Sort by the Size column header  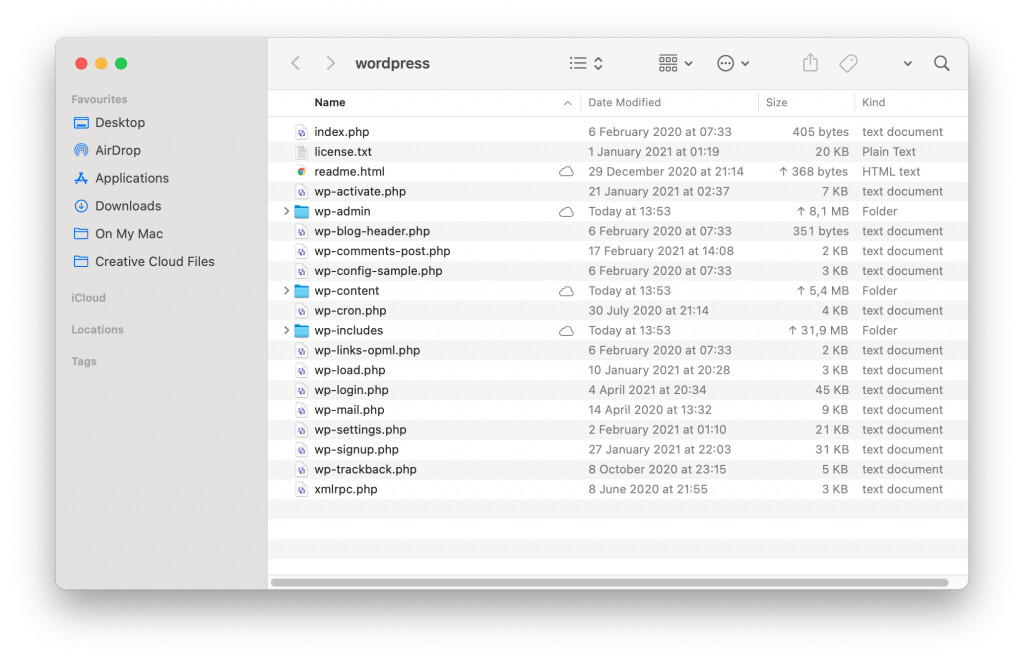point(776,103)
